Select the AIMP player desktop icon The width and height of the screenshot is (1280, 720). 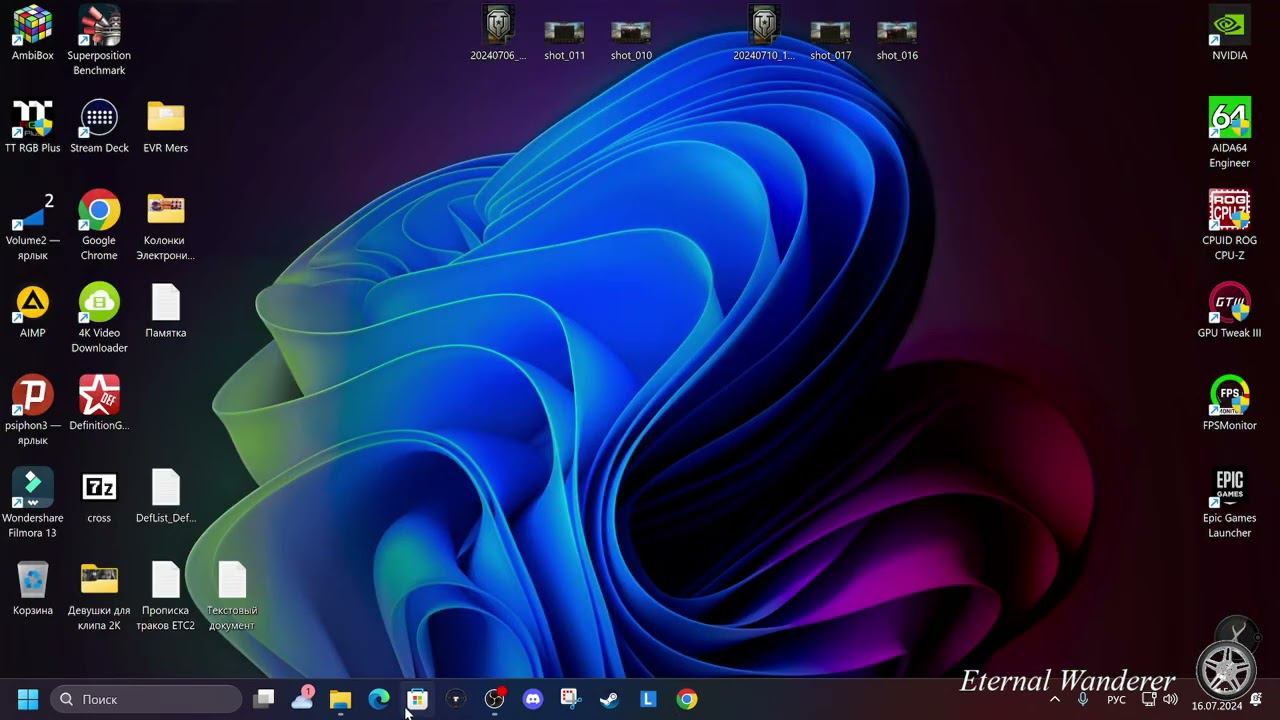point(32,303)
